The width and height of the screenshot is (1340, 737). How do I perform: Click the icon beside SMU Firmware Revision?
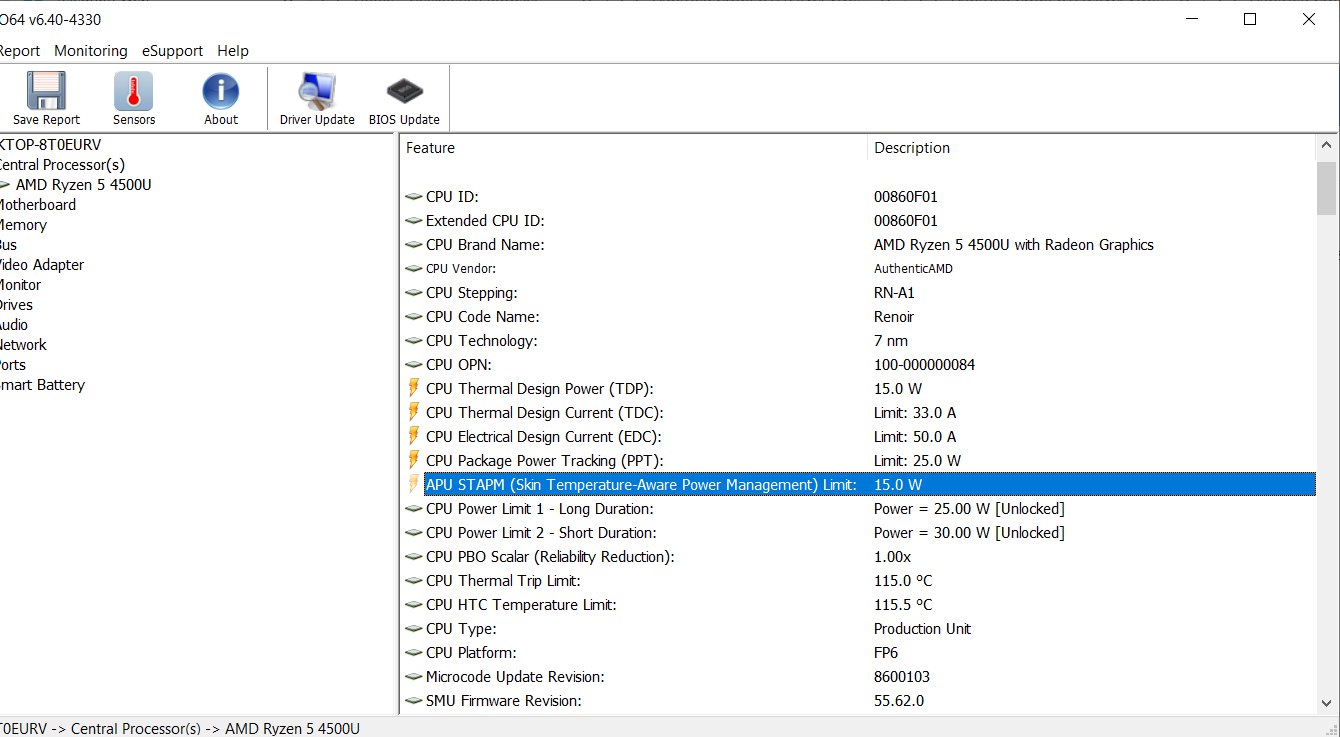click(x=413, y=701)
